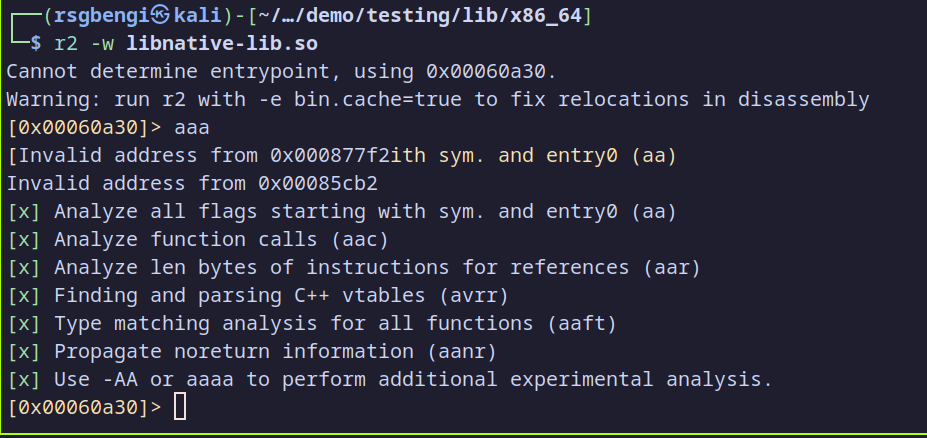Click the block cursor at r2 prompt
927x438 pixels.
[x=179, y=406]
